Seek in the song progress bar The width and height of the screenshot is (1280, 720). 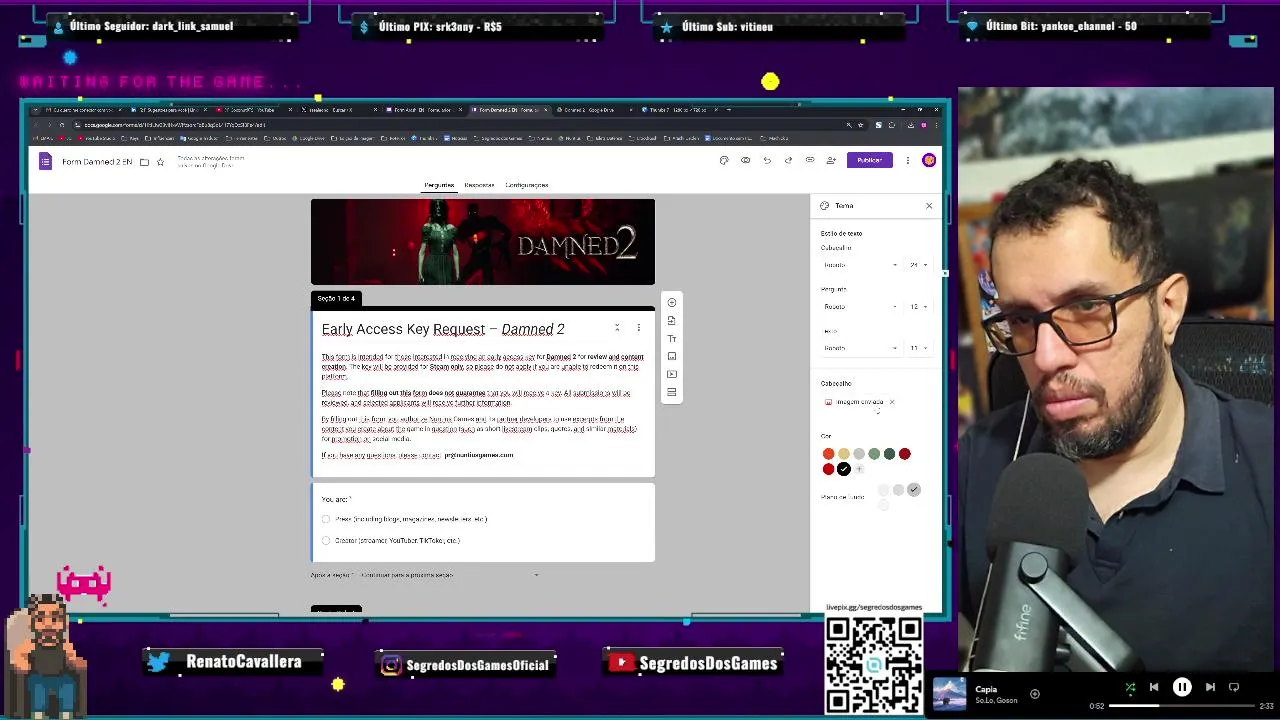[x=1180, y=706]
